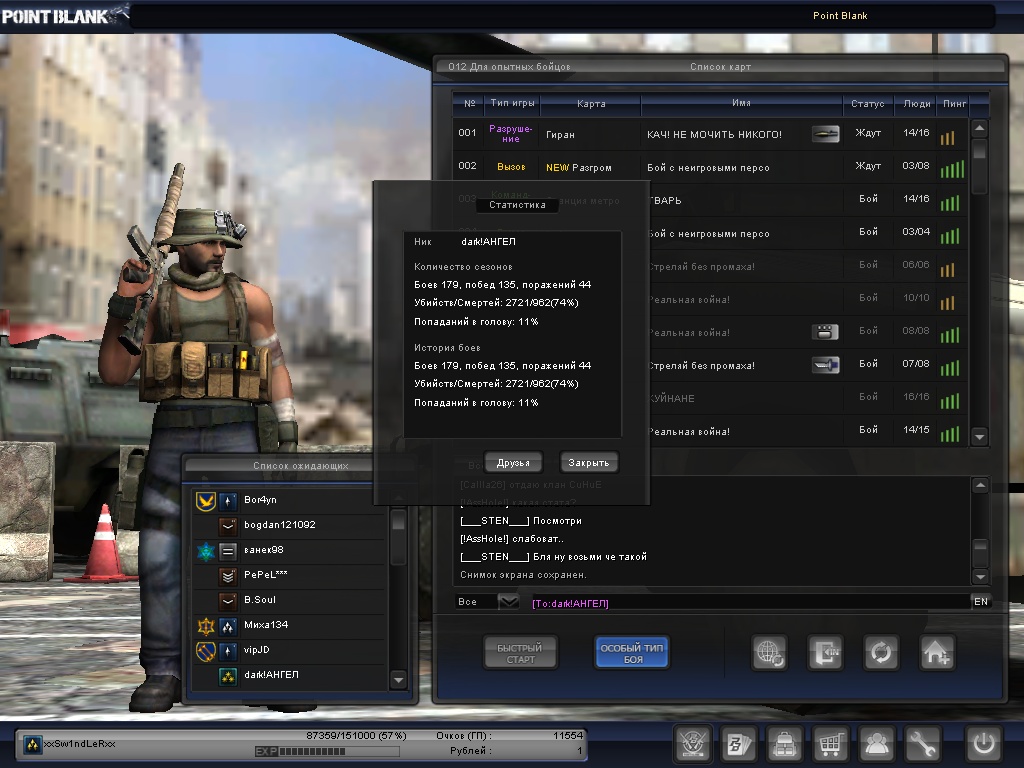Click the house plus create room icon
This screenshot has width=1024, height=768.
coord(937,652)
